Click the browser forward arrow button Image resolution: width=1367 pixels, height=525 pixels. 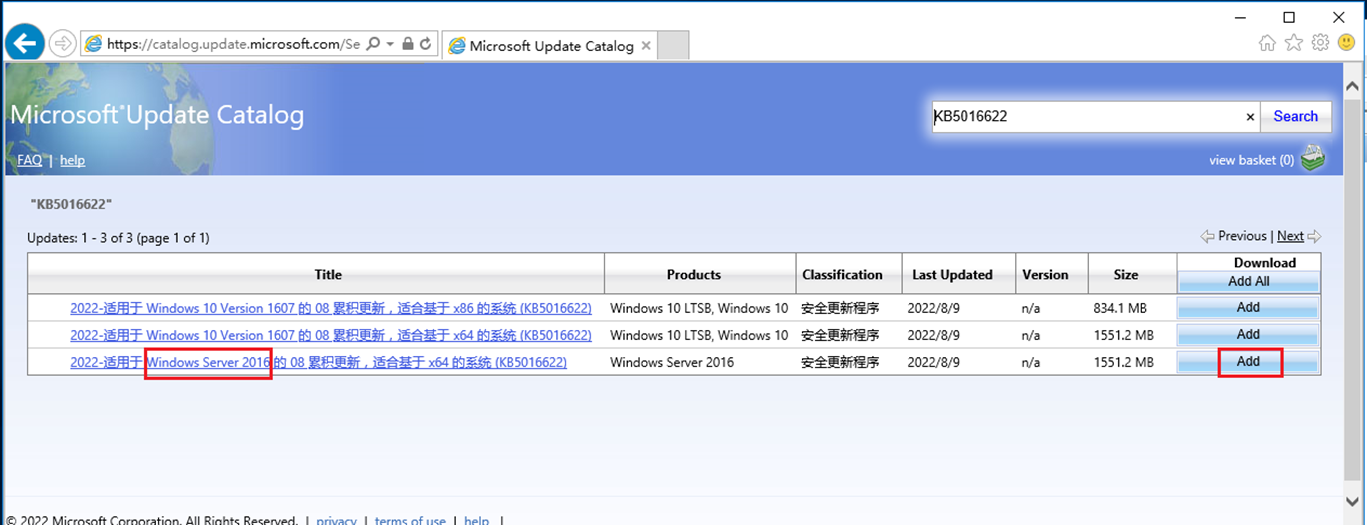61,43
